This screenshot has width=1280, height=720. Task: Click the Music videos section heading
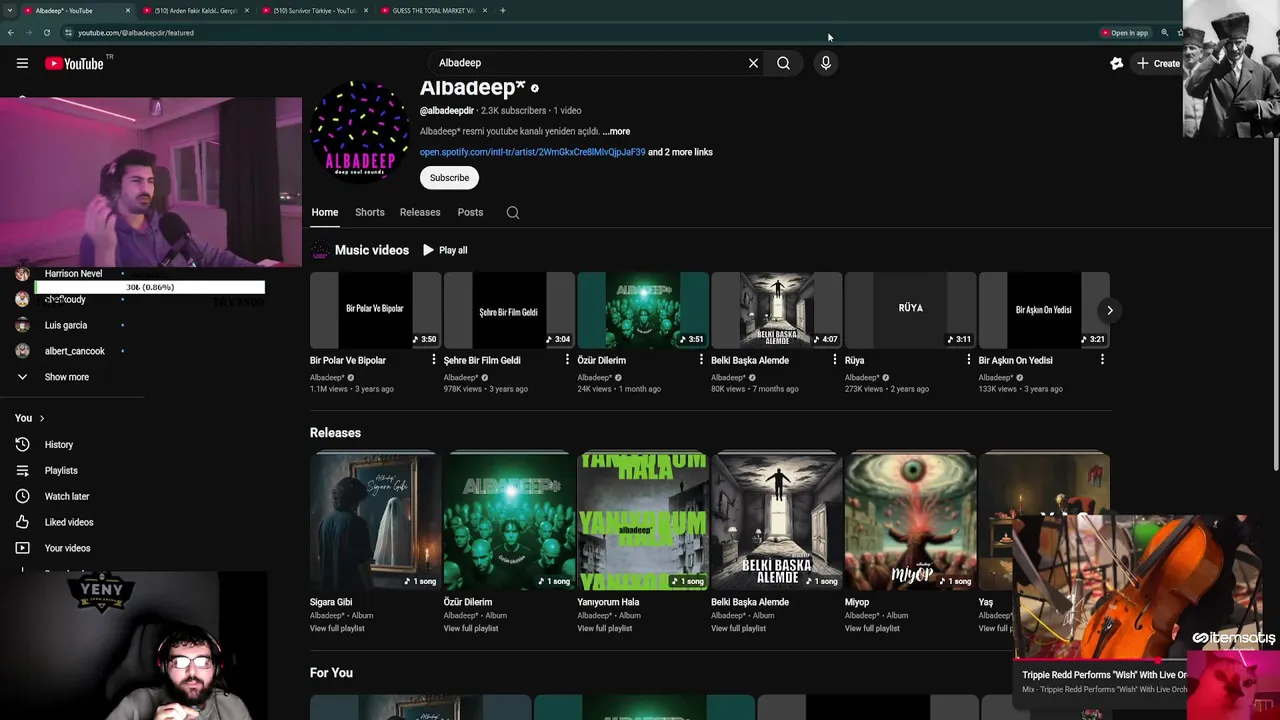pyautogui.click(x=372, y=250)
